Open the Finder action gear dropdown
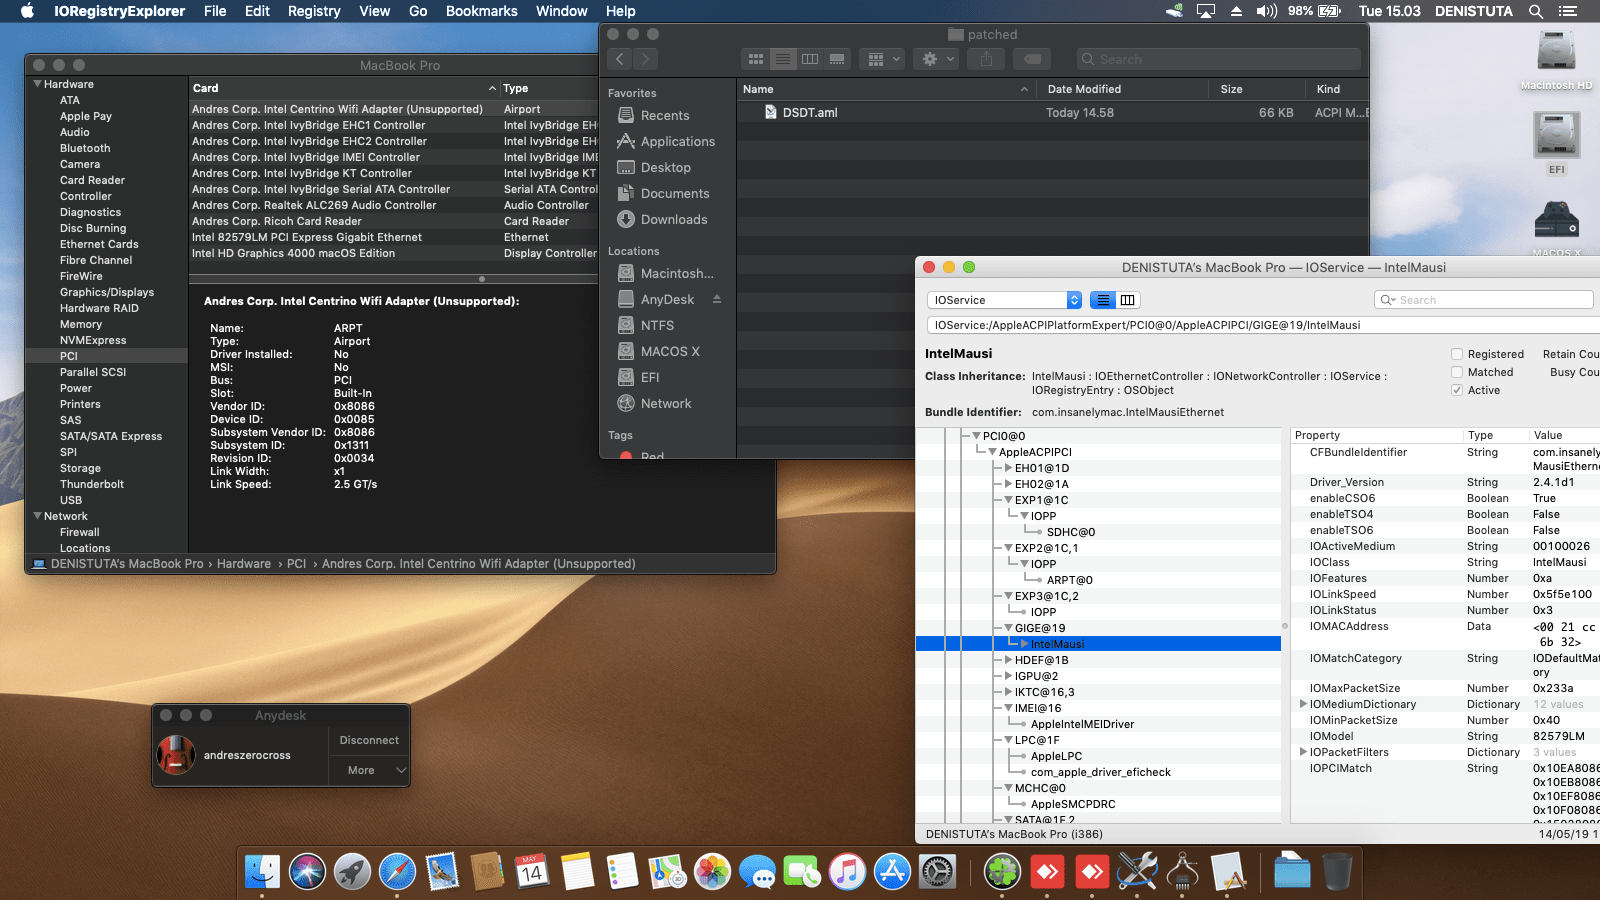Image resolution: width=1600 pixels, height=900 pixels. coord(936,59)
